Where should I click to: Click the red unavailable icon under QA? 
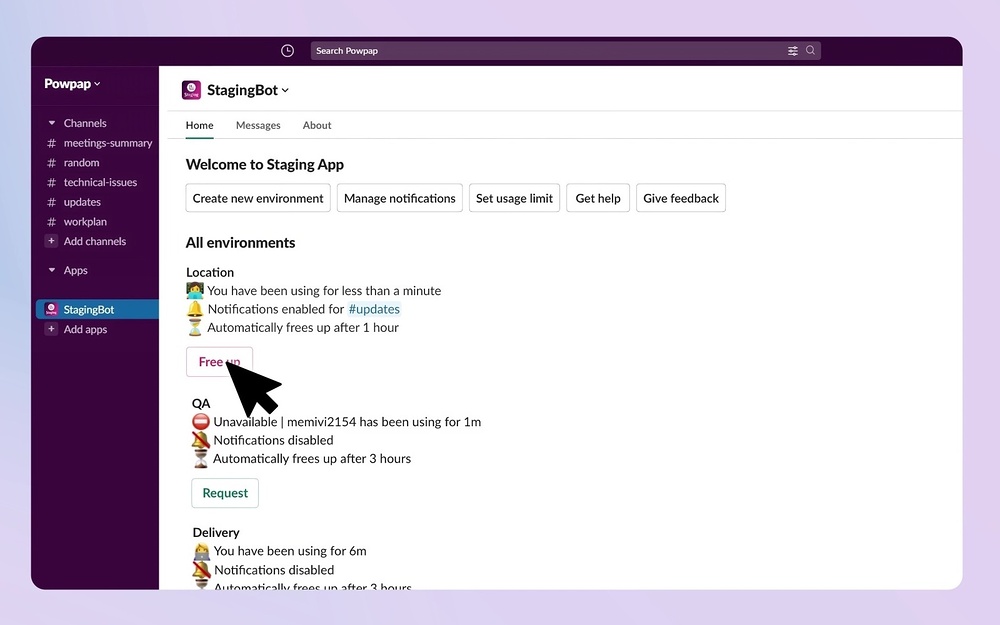coord(201,422)
